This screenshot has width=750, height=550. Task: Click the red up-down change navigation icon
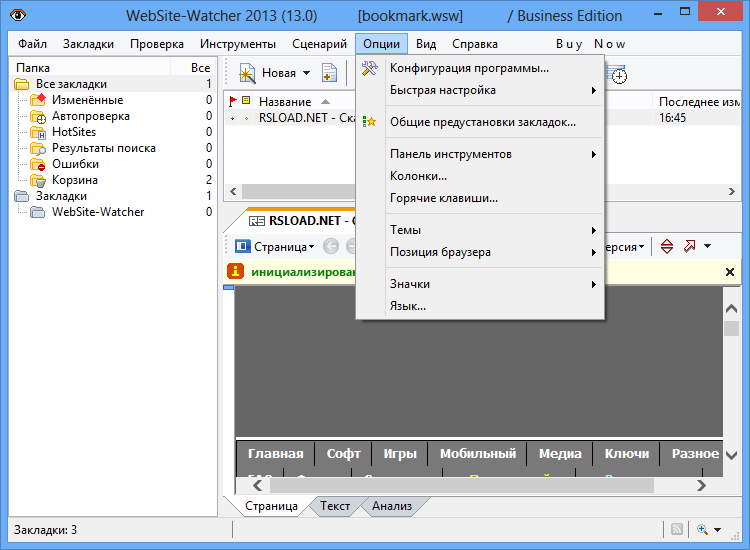pos(667,246)
